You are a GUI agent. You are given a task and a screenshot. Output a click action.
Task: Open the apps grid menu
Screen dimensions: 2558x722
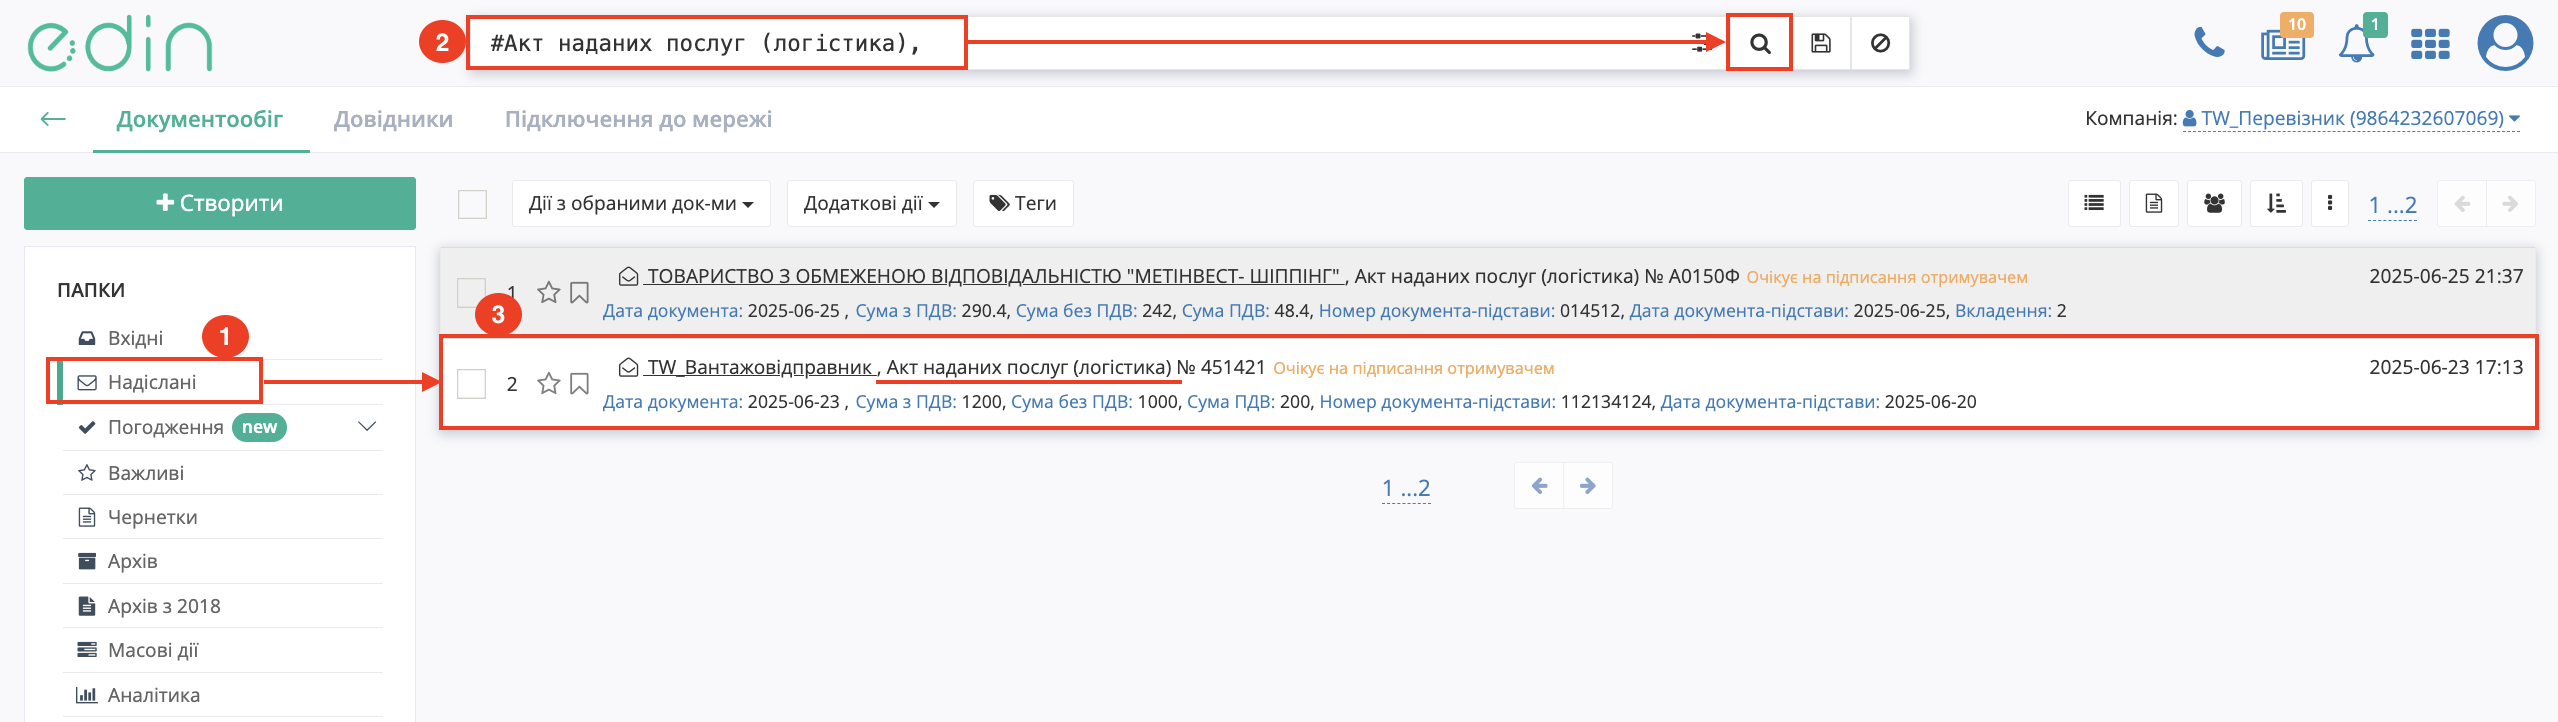[x=2429, y=44]
